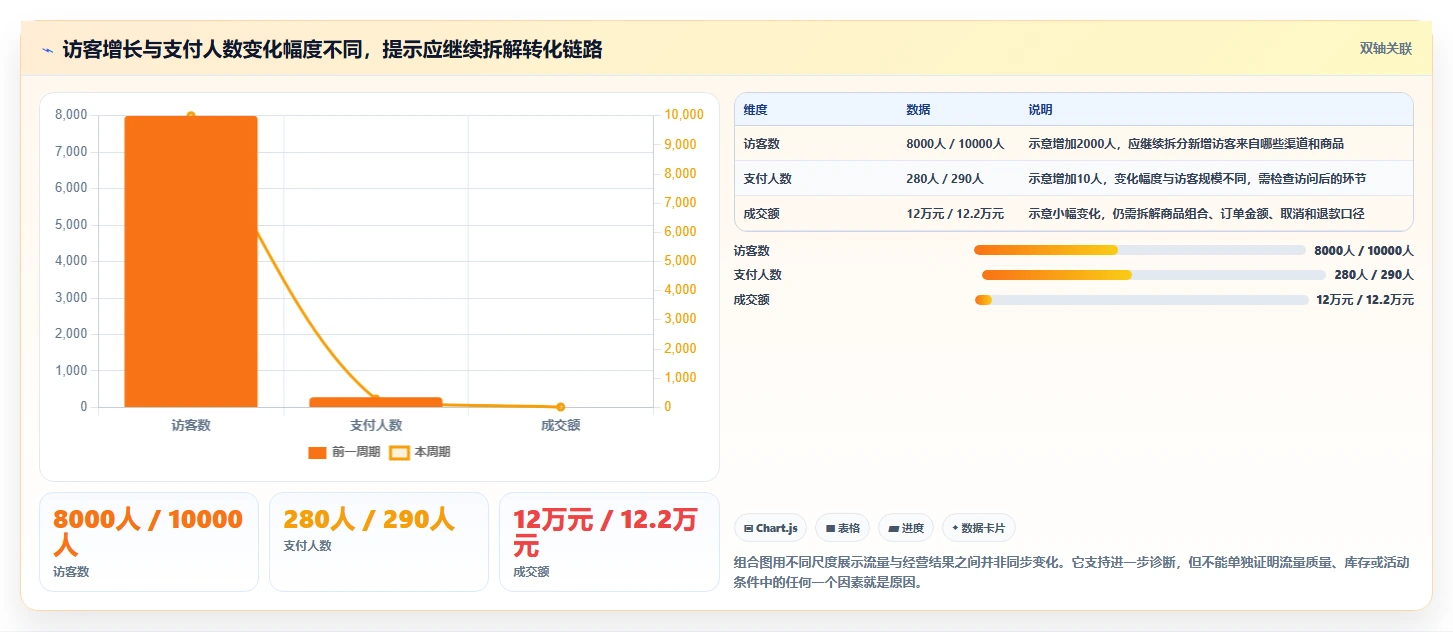The width and height of the screenshot is (1453, 632).
Task: Click the note starting 示意增加2000人
Action: point(1186,144)
